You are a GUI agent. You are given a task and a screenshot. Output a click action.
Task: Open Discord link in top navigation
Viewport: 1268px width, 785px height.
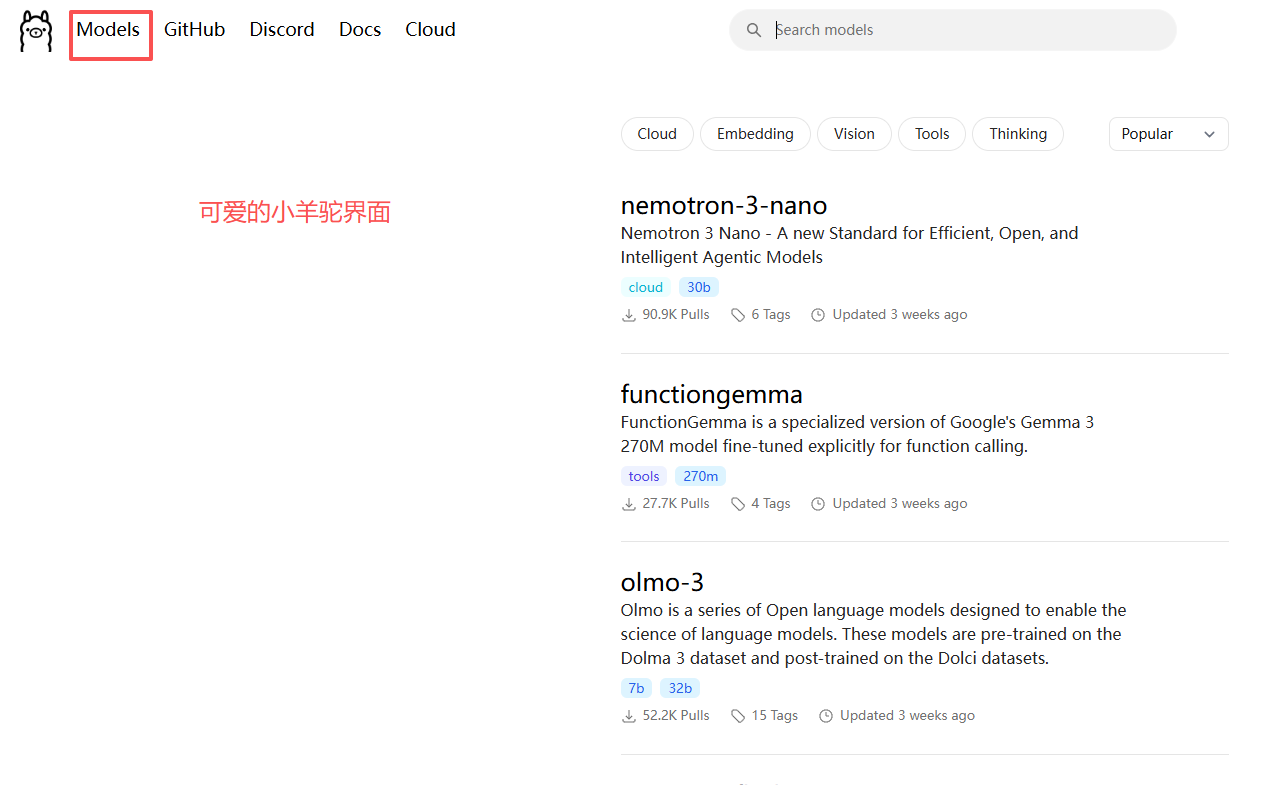(282, 30)
